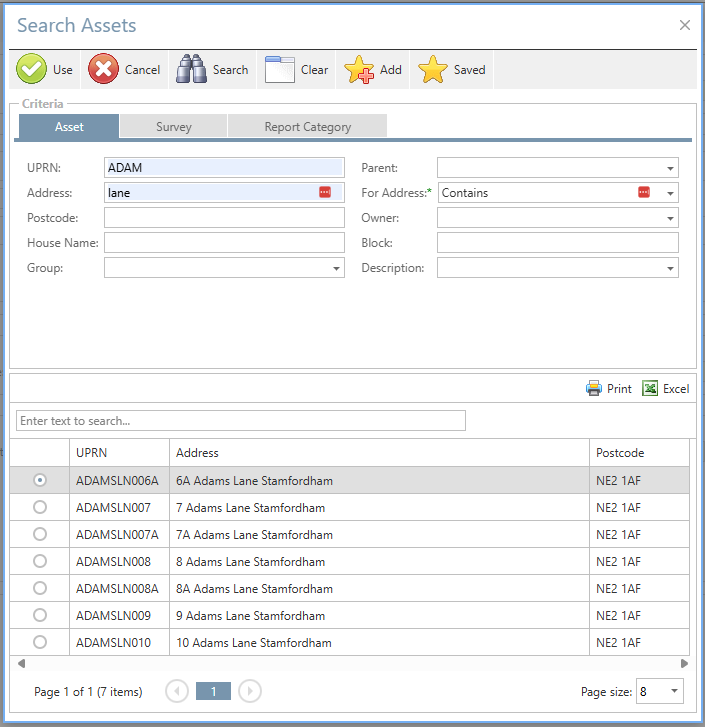
Task: Expand the Group dropdown
Action: click(336, 268)
